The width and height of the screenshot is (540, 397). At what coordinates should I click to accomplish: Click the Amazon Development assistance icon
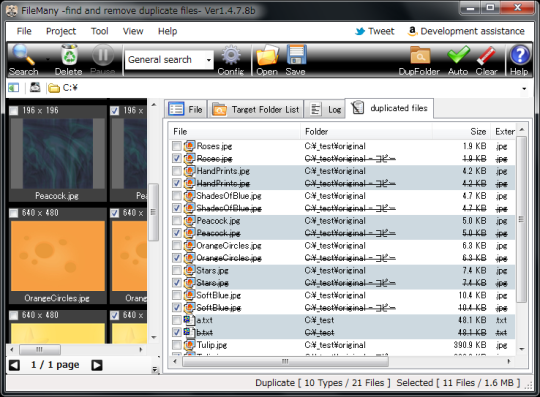[x=412, y=31]
